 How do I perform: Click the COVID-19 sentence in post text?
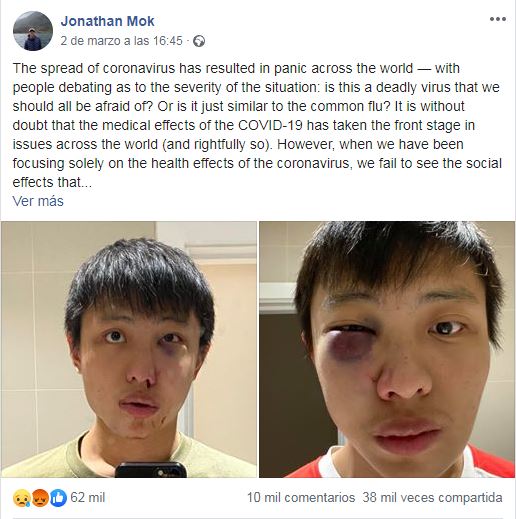tap(244, 125)
